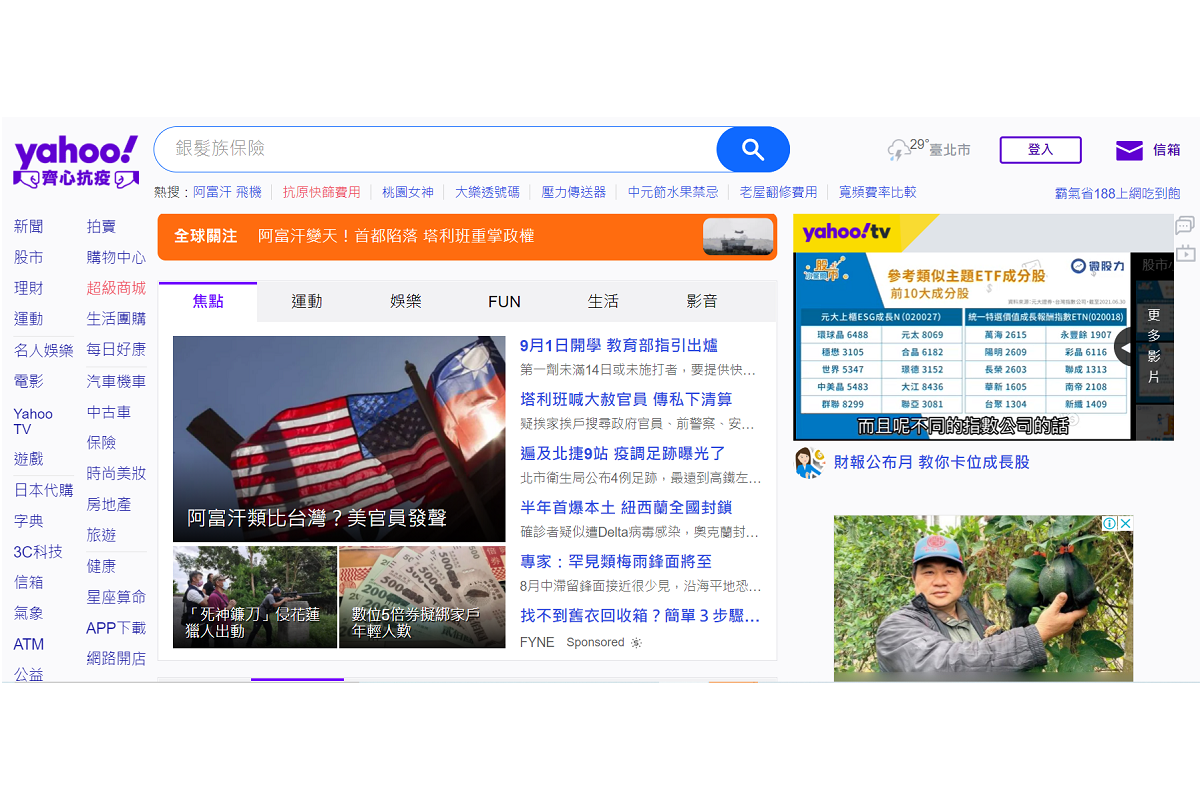
Task: Select the 焦點 tab
Action: (x=208, y=301)
